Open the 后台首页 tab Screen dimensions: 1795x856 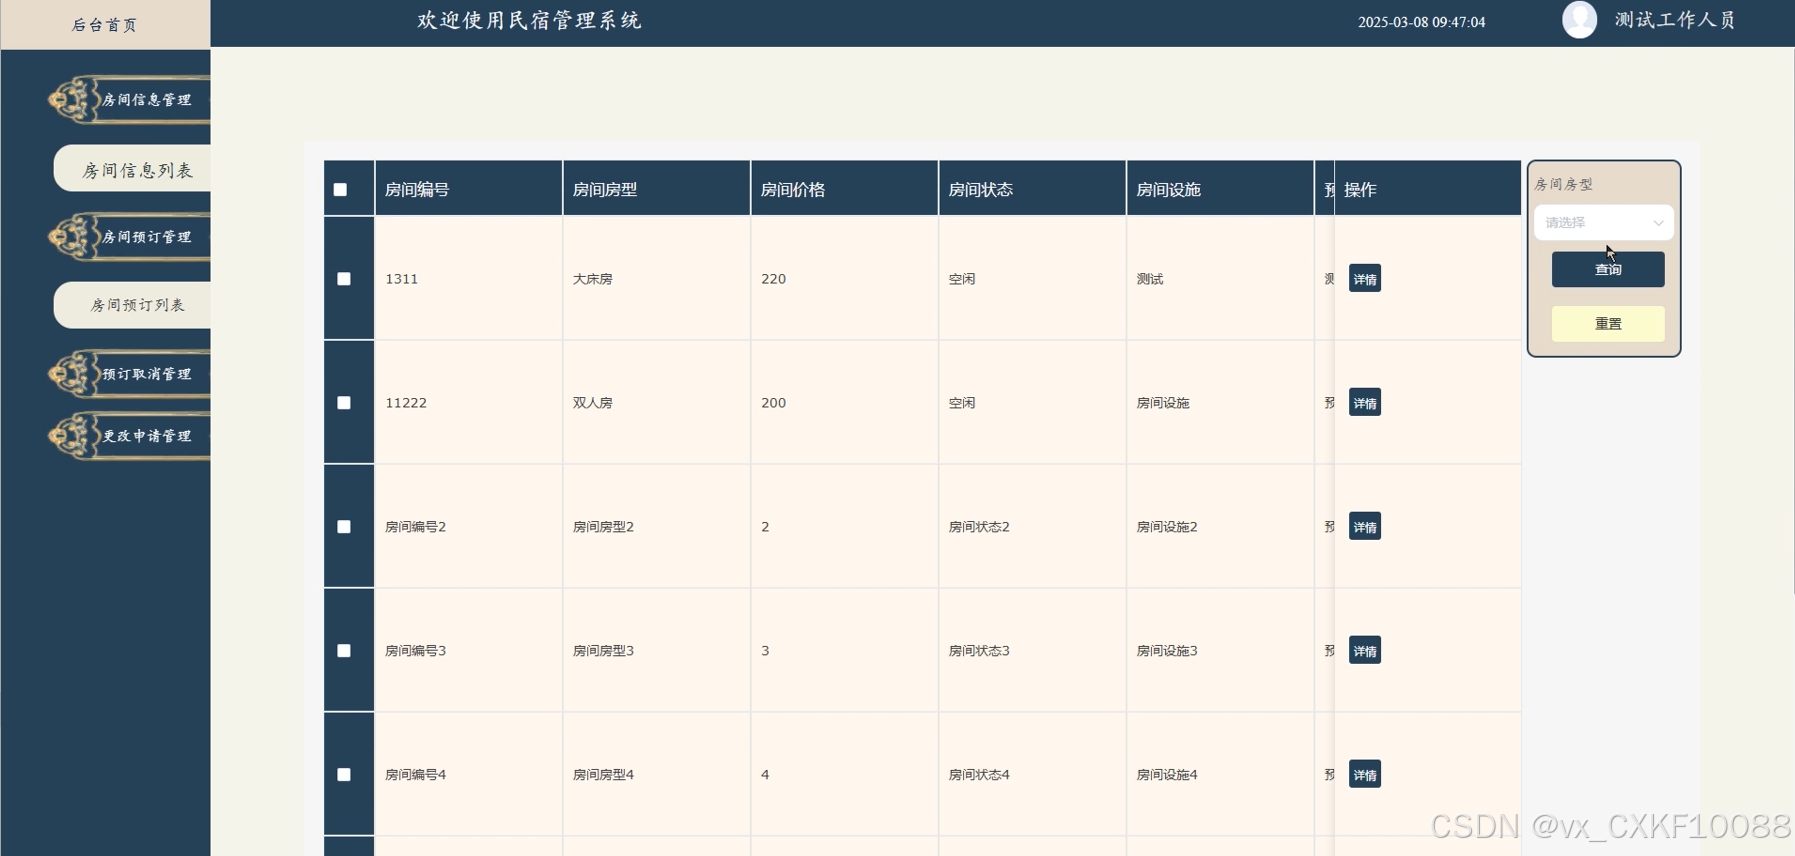(x=105, y=24)
